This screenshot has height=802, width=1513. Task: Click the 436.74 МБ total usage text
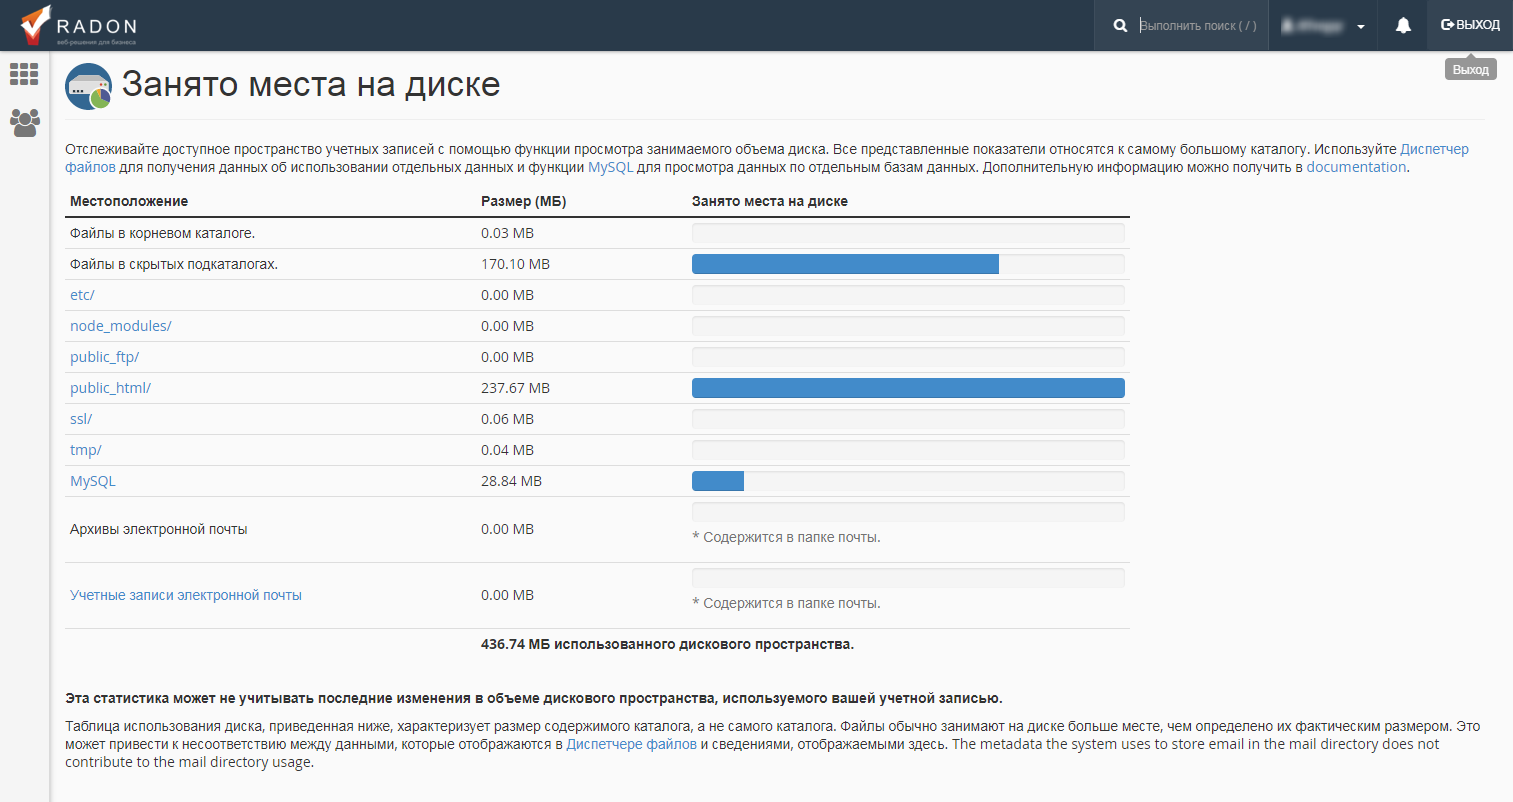pos(667,644)
